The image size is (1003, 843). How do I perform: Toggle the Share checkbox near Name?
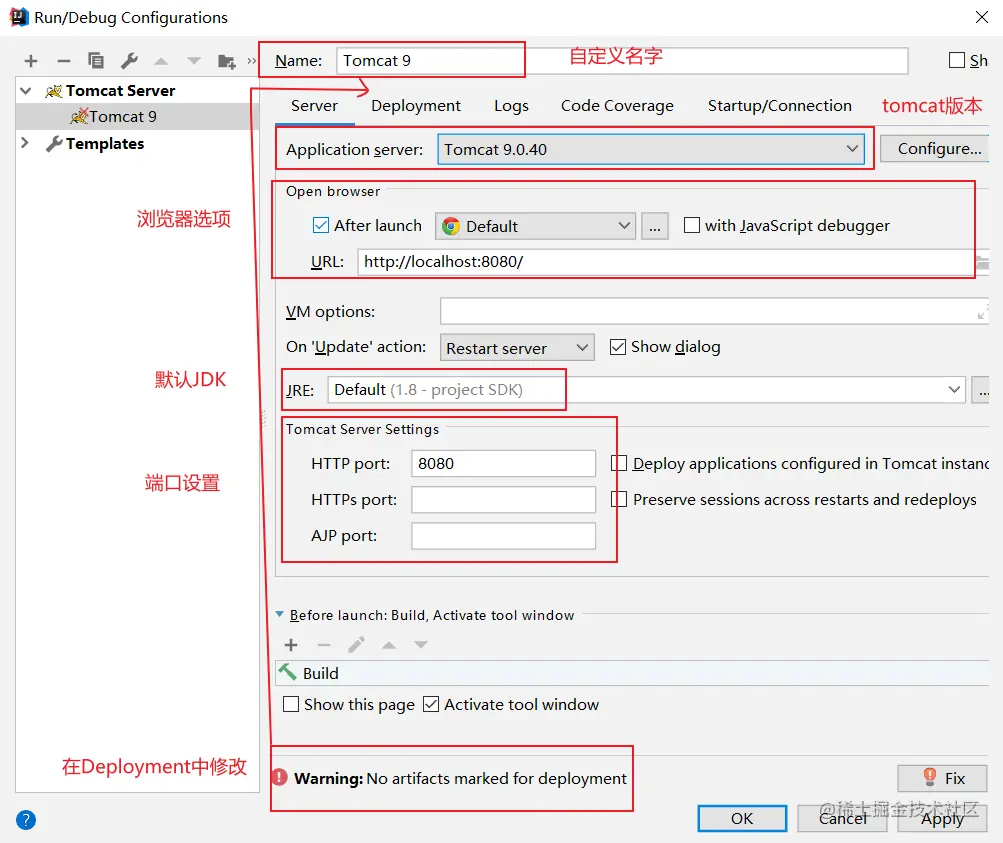click(957, 61)
